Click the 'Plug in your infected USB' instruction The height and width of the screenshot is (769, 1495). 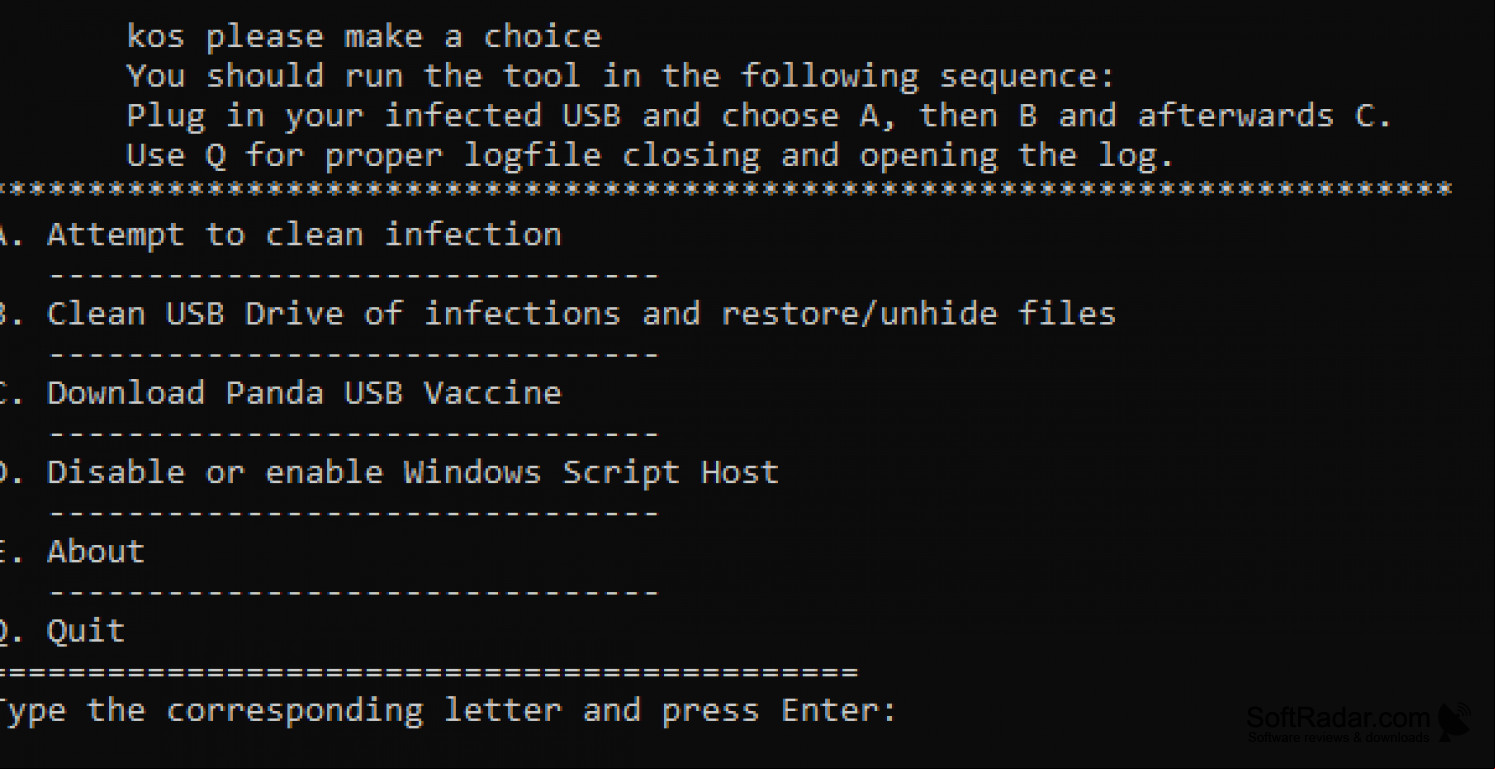[759, 116]
